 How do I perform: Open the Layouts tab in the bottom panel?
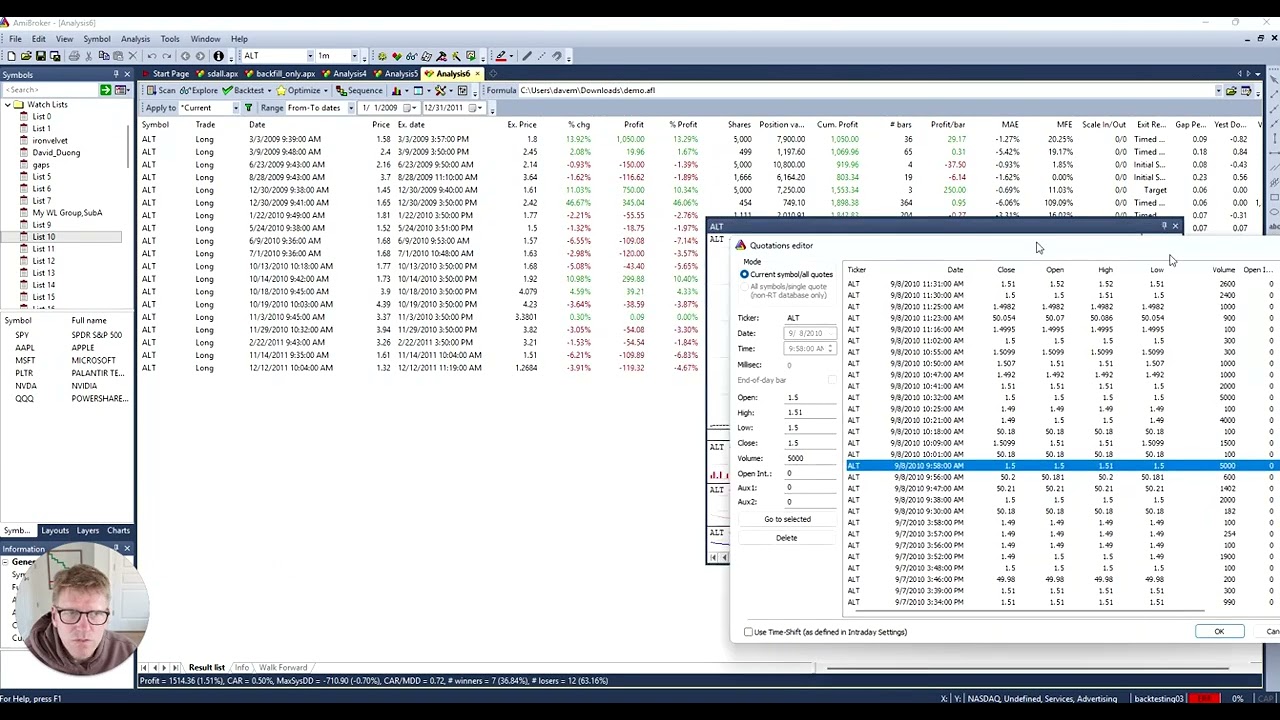click(x=55, y=530)
